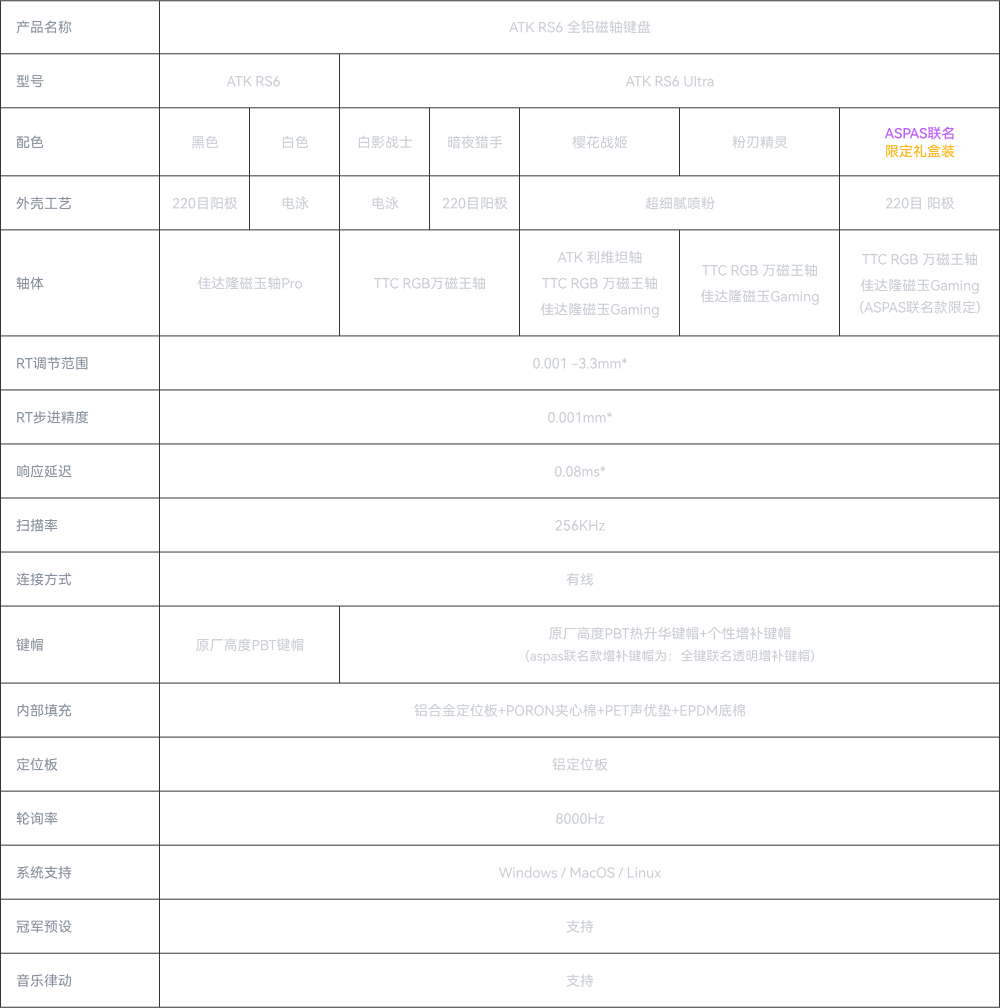Click the 产品名称 row label

(x=44, y=27)
